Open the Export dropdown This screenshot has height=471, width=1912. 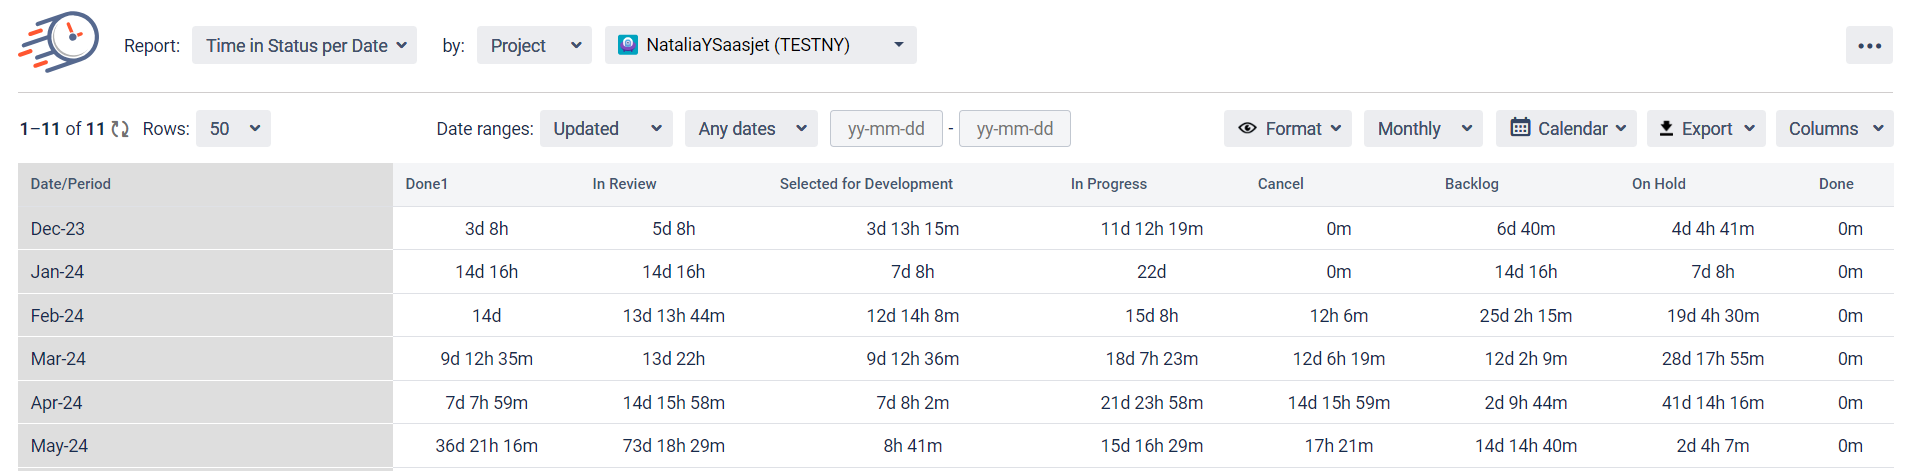(1706, 128)
